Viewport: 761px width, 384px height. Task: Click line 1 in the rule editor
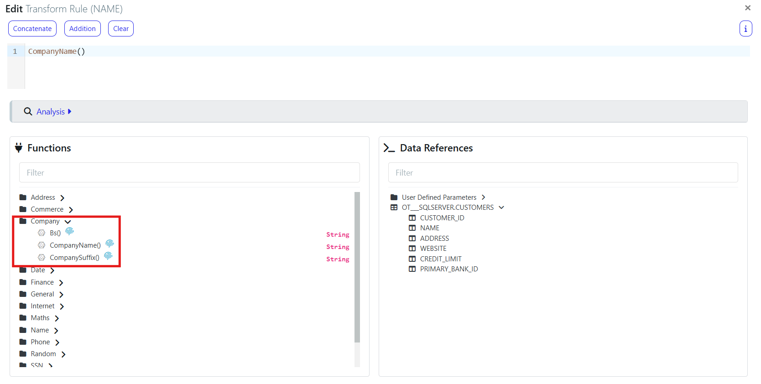(x=387, y=51)
